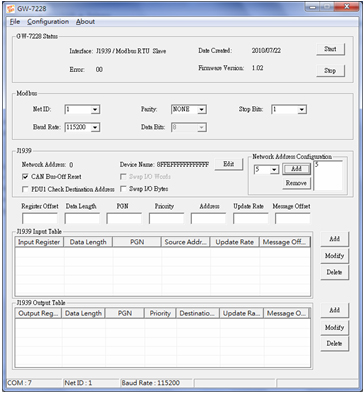Close the GW-7228 window
363x394 pixels.
point(346,7)
